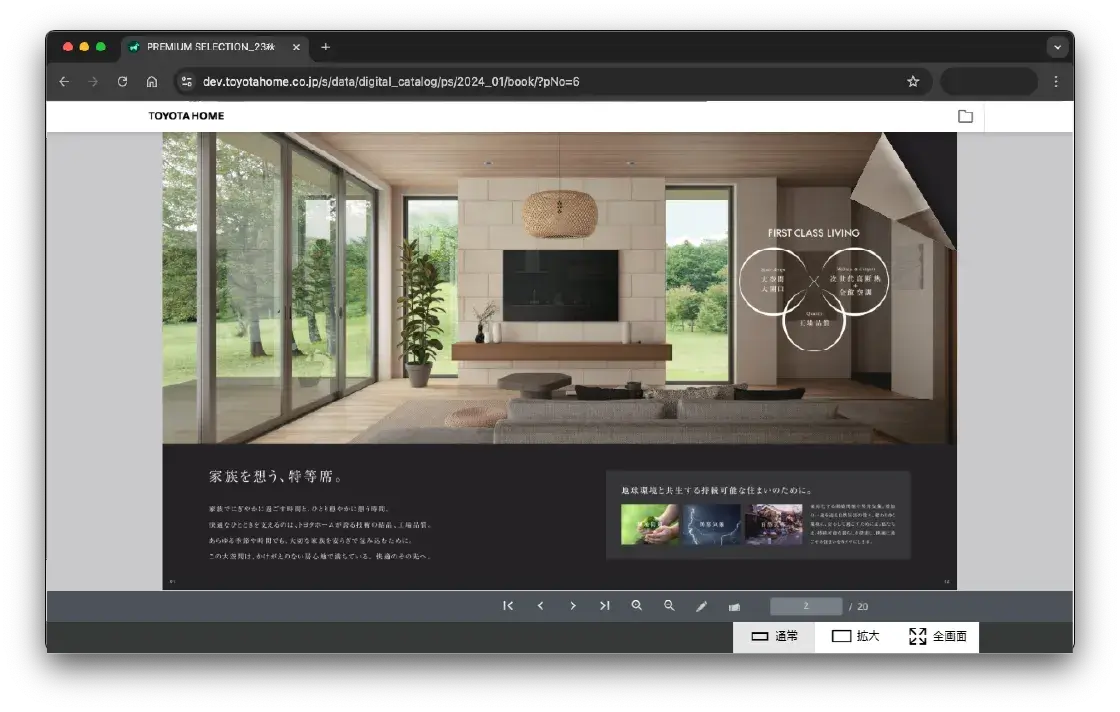Click the TOYOTA HOME logo link
Image resolution: width=1120 pixels, height=712 pixels.
click(186, 116)
